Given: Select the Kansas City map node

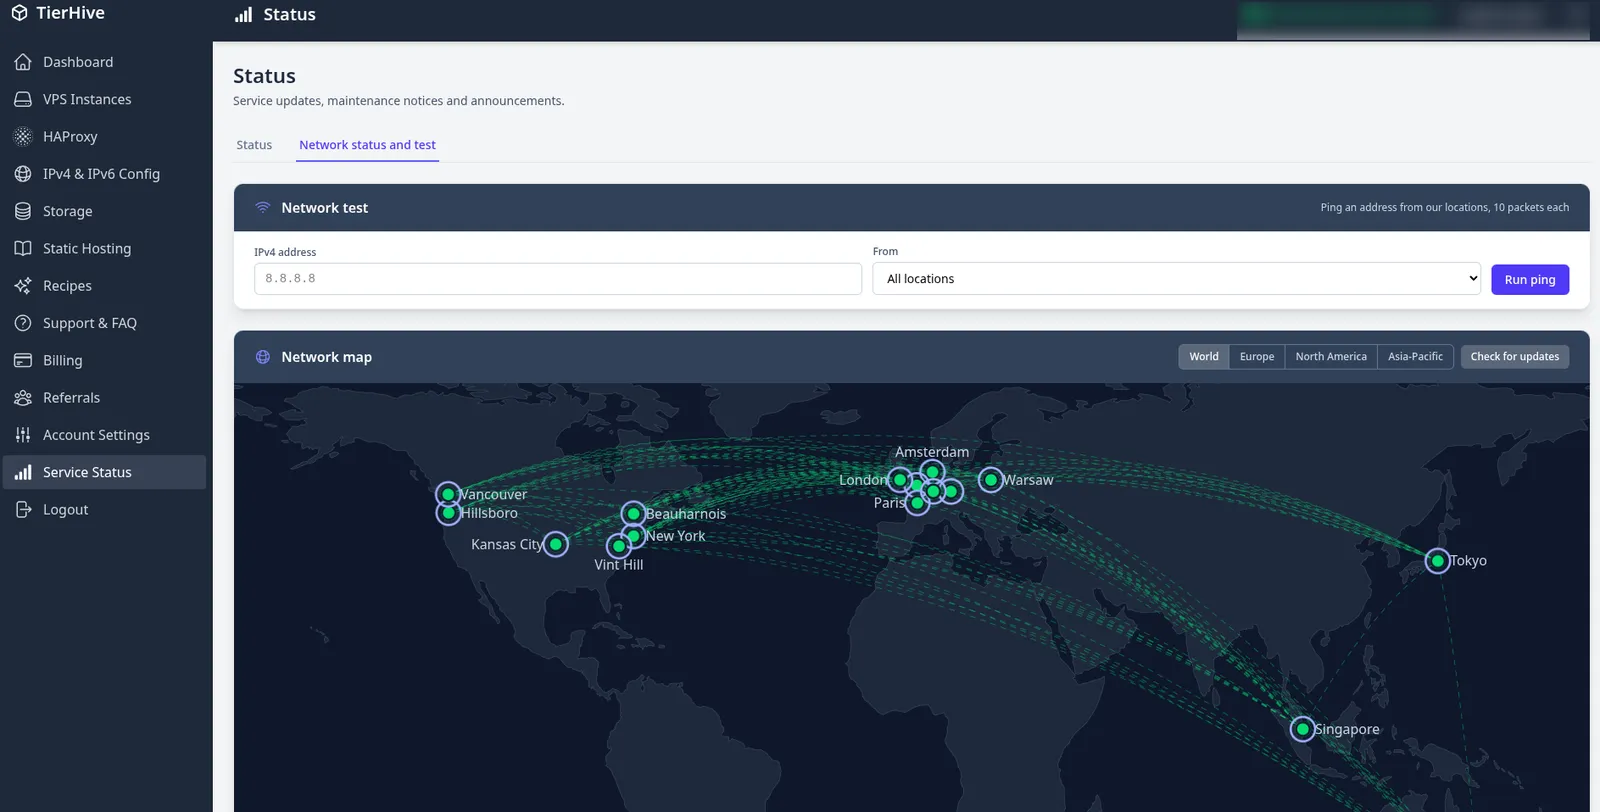Looking at the screenshot, I should coord(556,544).
